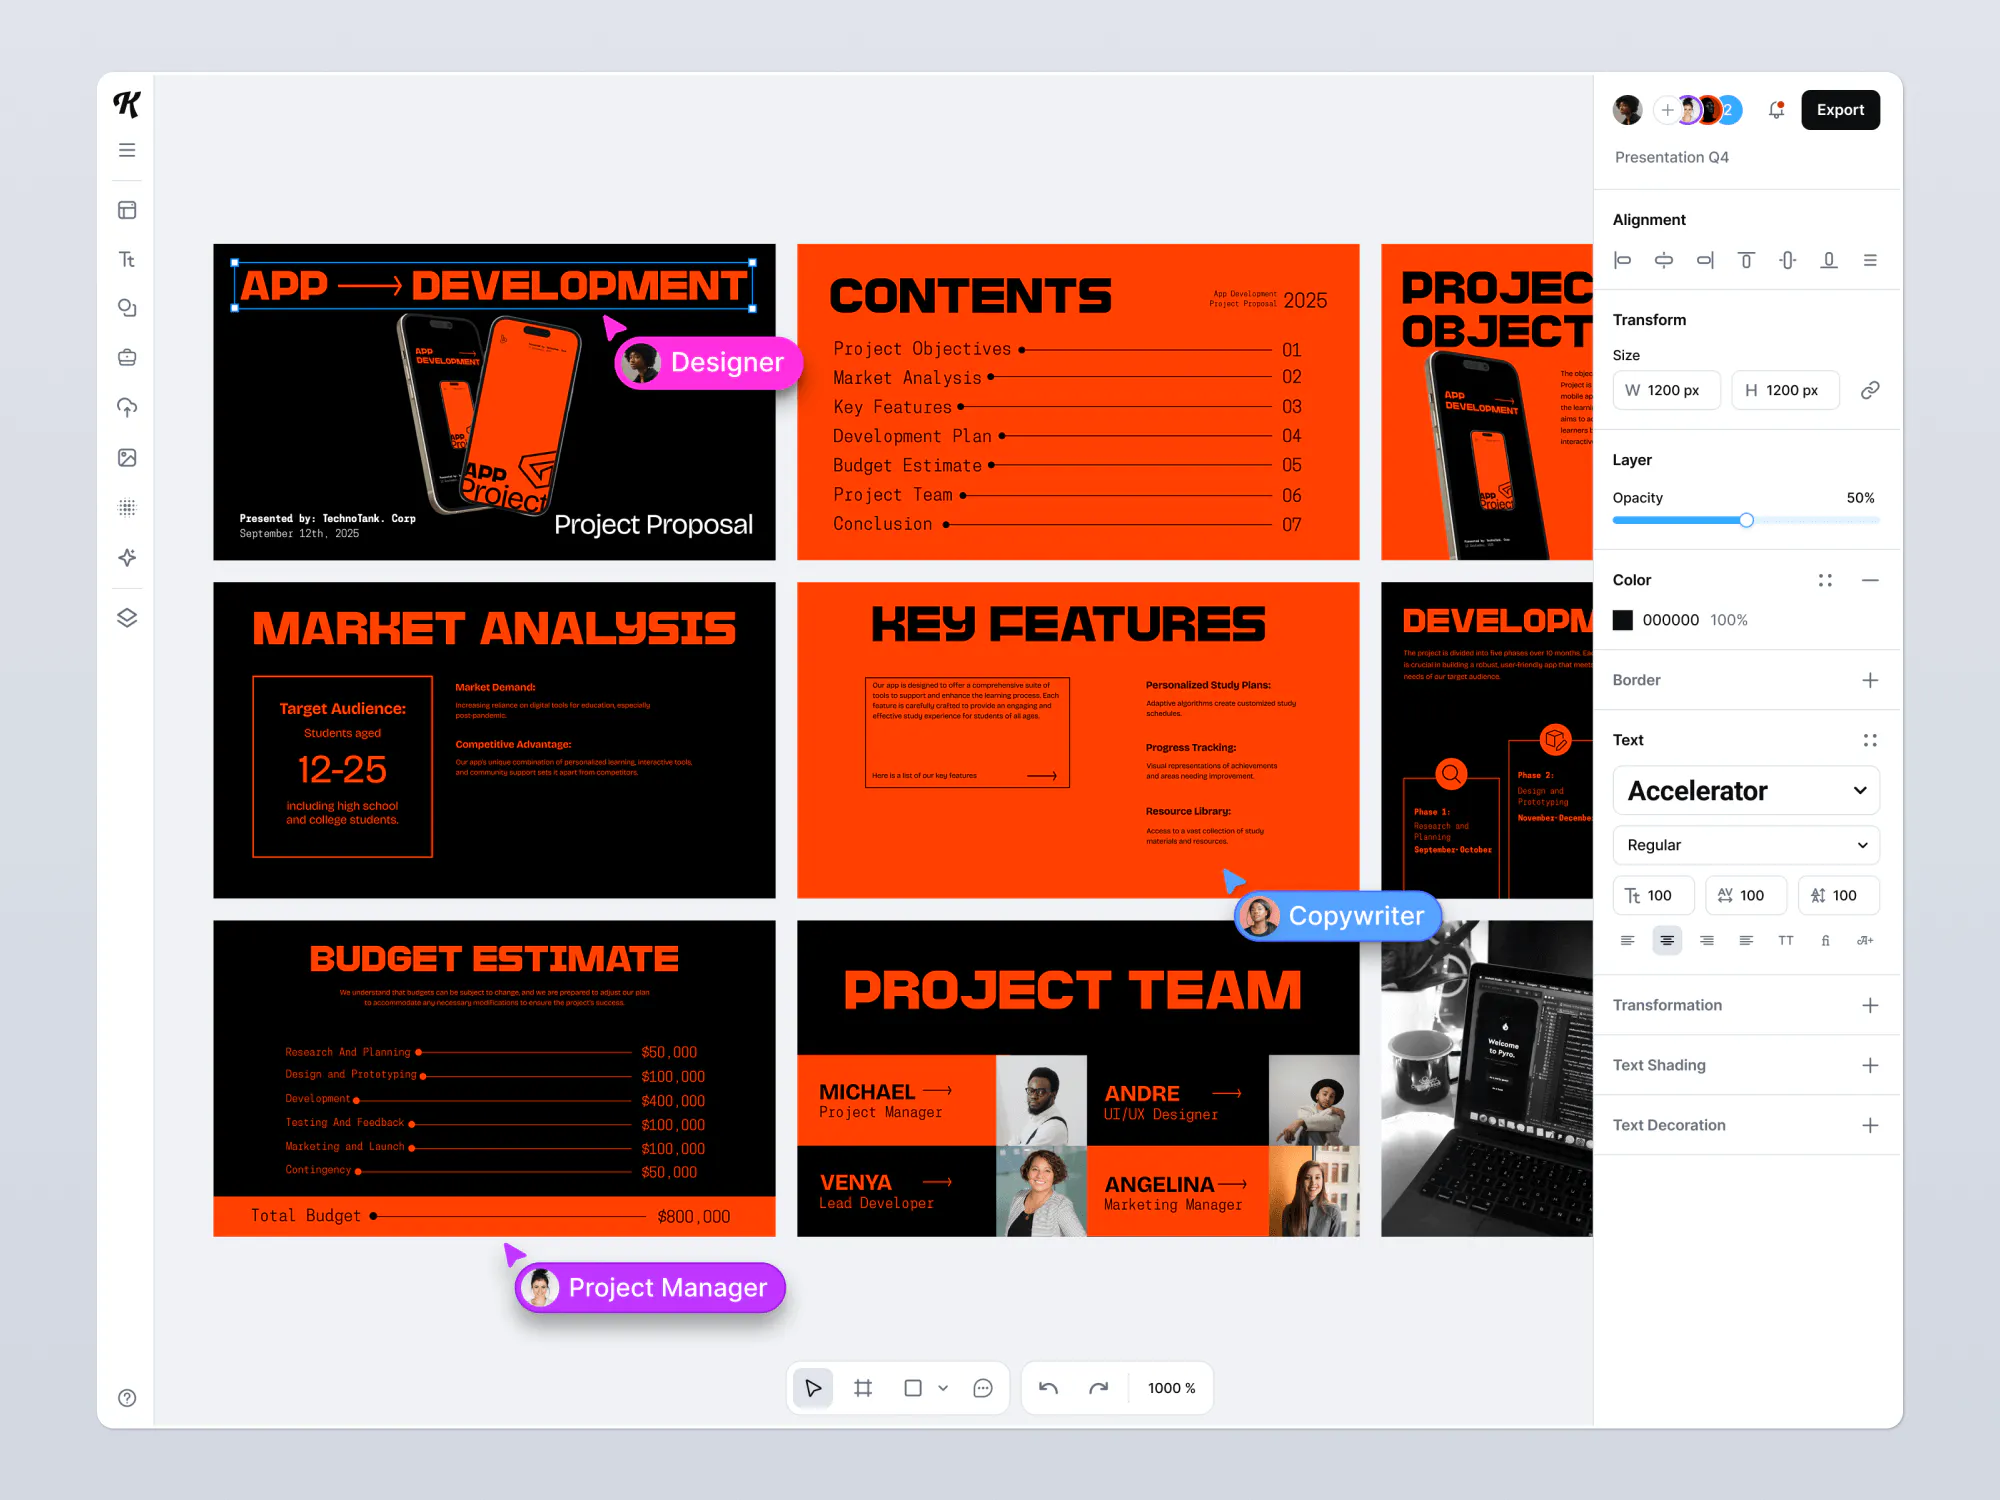Open the Regular font weight dropdown
The height and width of the screenshot is (1500, 2000).
pos(1745,845)
